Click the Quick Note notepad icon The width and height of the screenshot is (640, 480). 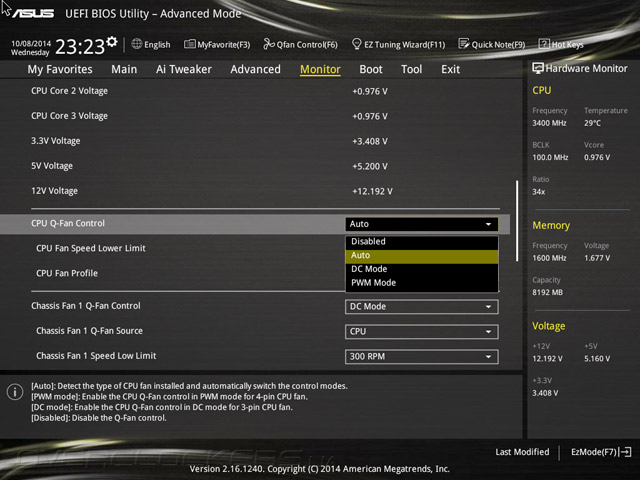tap(464, 44)
